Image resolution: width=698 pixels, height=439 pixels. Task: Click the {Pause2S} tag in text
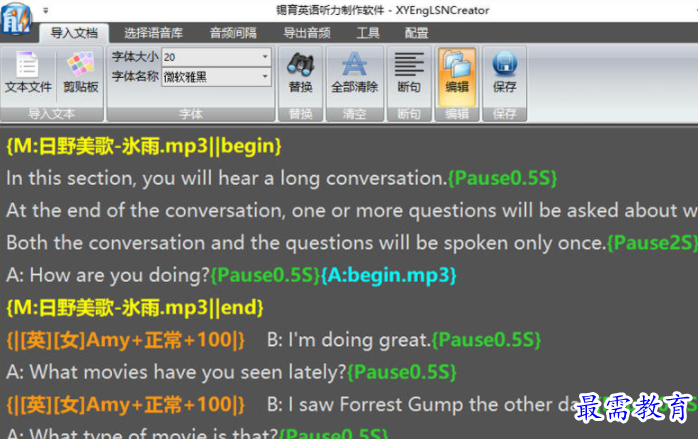point(642,243)
